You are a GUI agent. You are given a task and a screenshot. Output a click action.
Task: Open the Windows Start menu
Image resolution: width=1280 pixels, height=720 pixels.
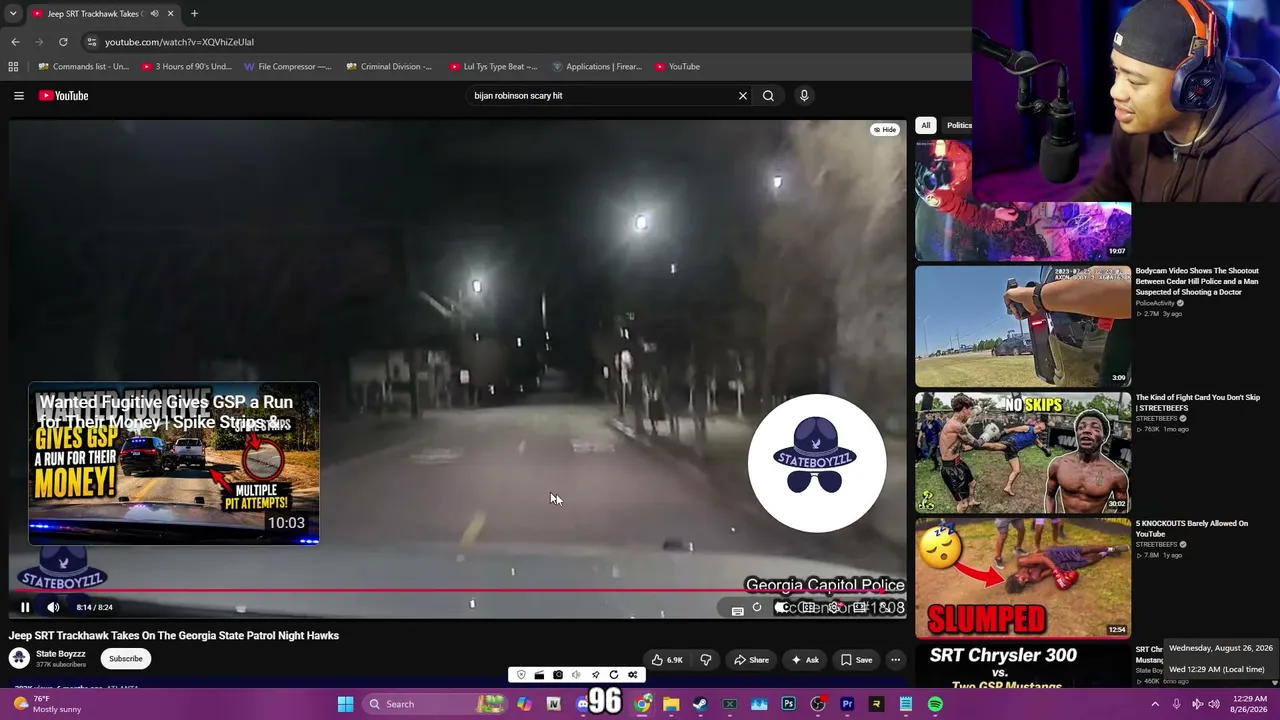[x=345, y=704]
